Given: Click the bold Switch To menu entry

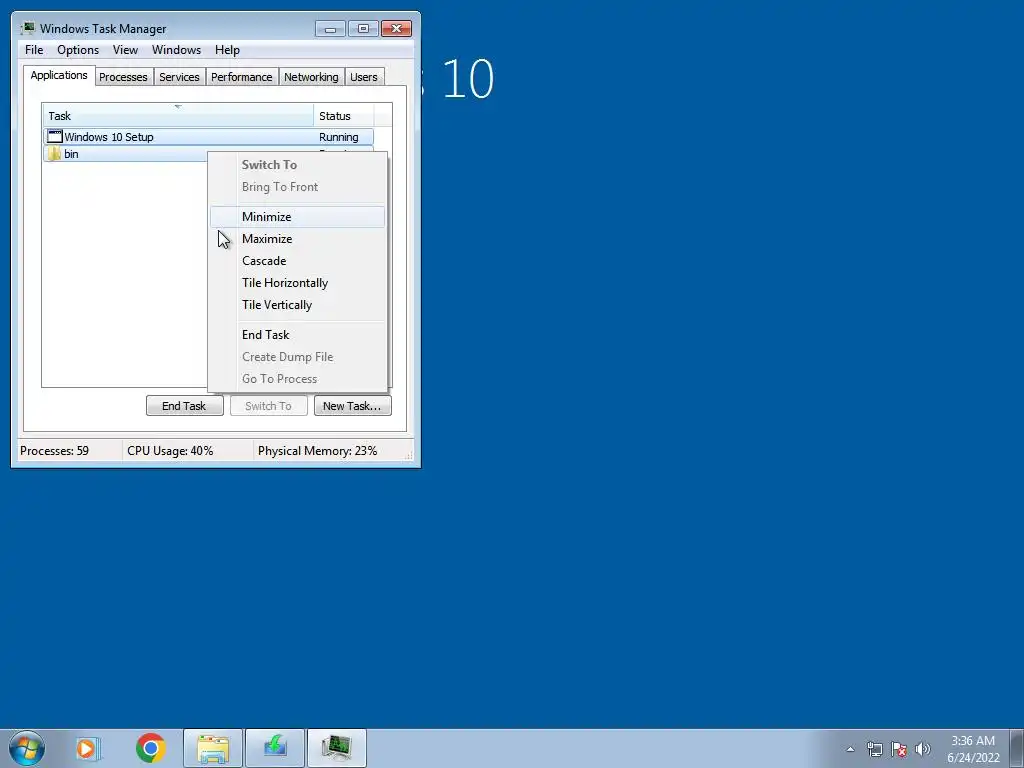Looking at the screenshot, I should [298, 165].
